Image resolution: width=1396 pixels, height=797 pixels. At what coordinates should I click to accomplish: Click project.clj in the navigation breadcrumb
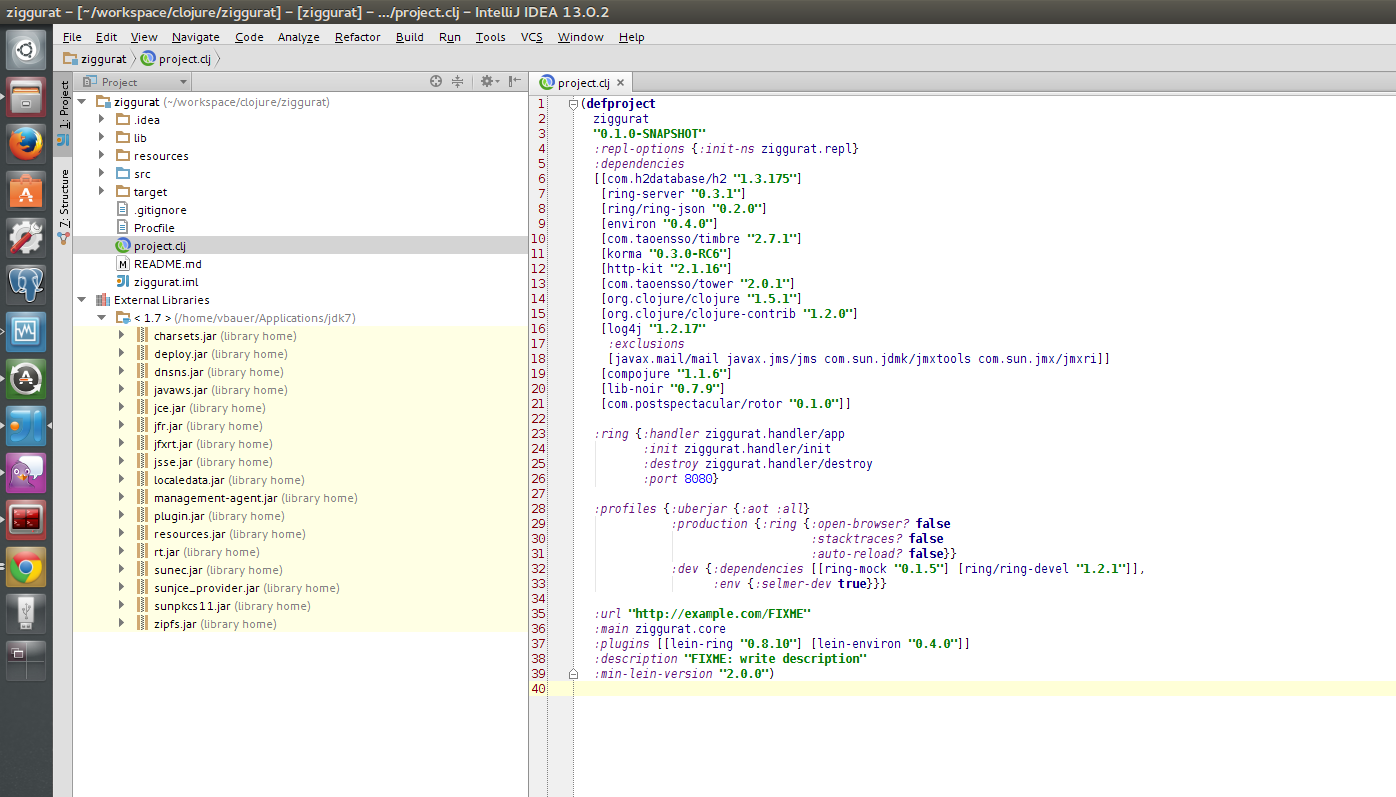click(185, 59)
